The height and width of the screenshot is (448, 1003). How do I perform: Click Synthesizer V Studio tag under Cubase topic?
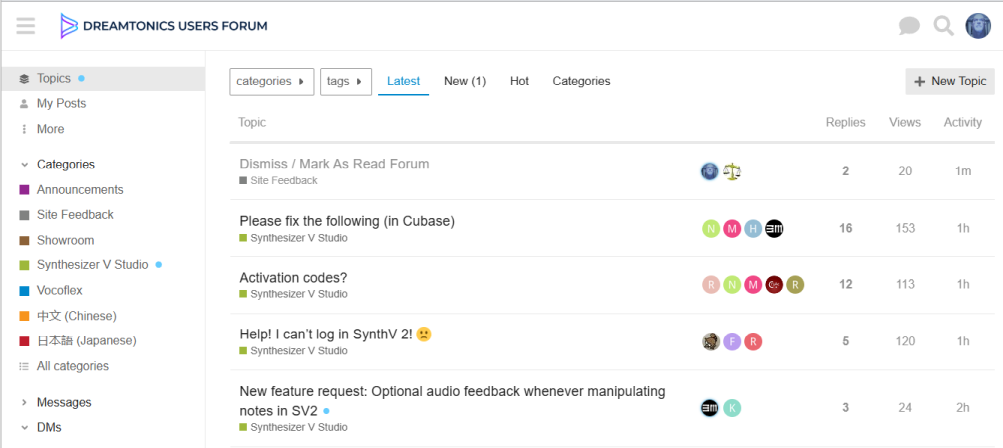(294, 238)
